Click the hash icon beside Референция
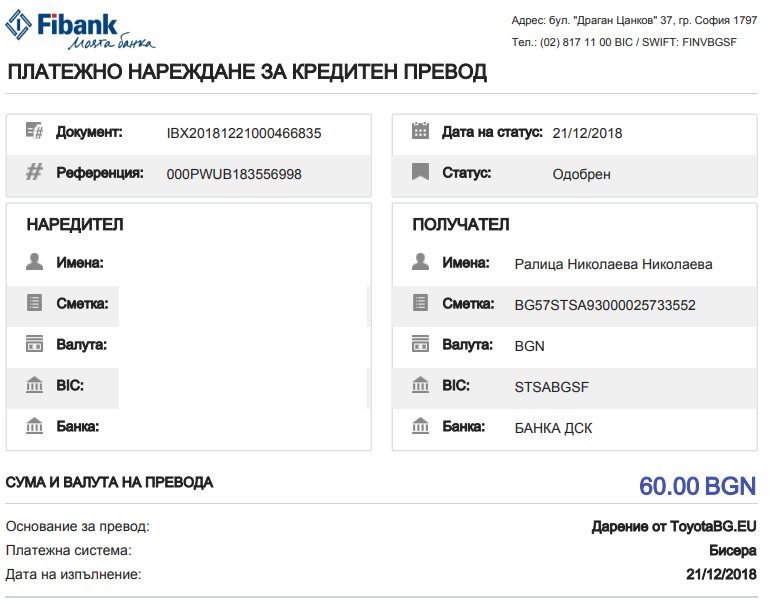The image size is (769, 603). pyautogui.click(x=35, y=173)
